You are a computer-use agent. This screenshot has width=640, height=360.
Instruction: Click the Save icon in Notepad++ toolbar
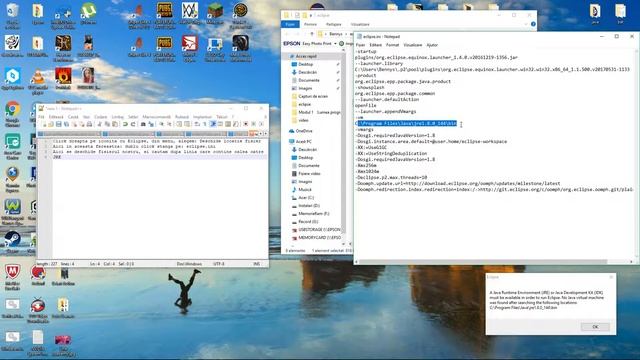(59, 124)
